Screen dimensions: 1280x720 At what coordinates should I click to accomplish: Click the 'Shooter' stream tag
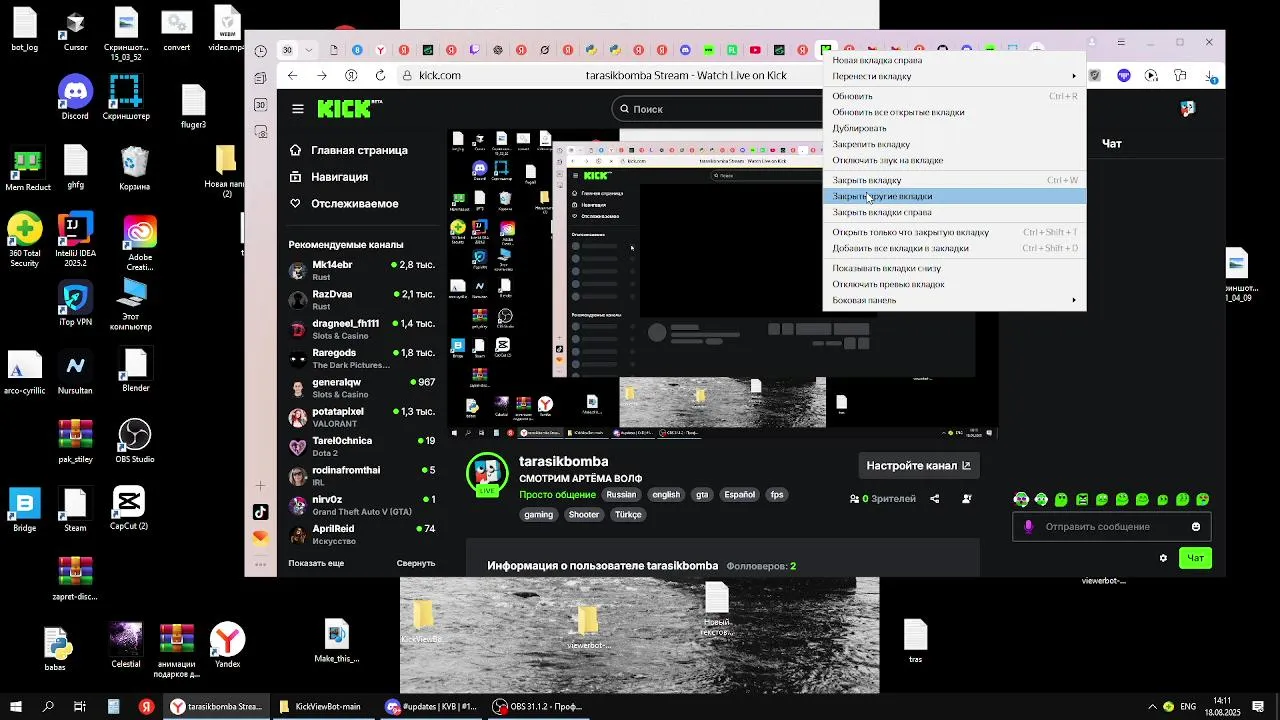pos(584,515)
